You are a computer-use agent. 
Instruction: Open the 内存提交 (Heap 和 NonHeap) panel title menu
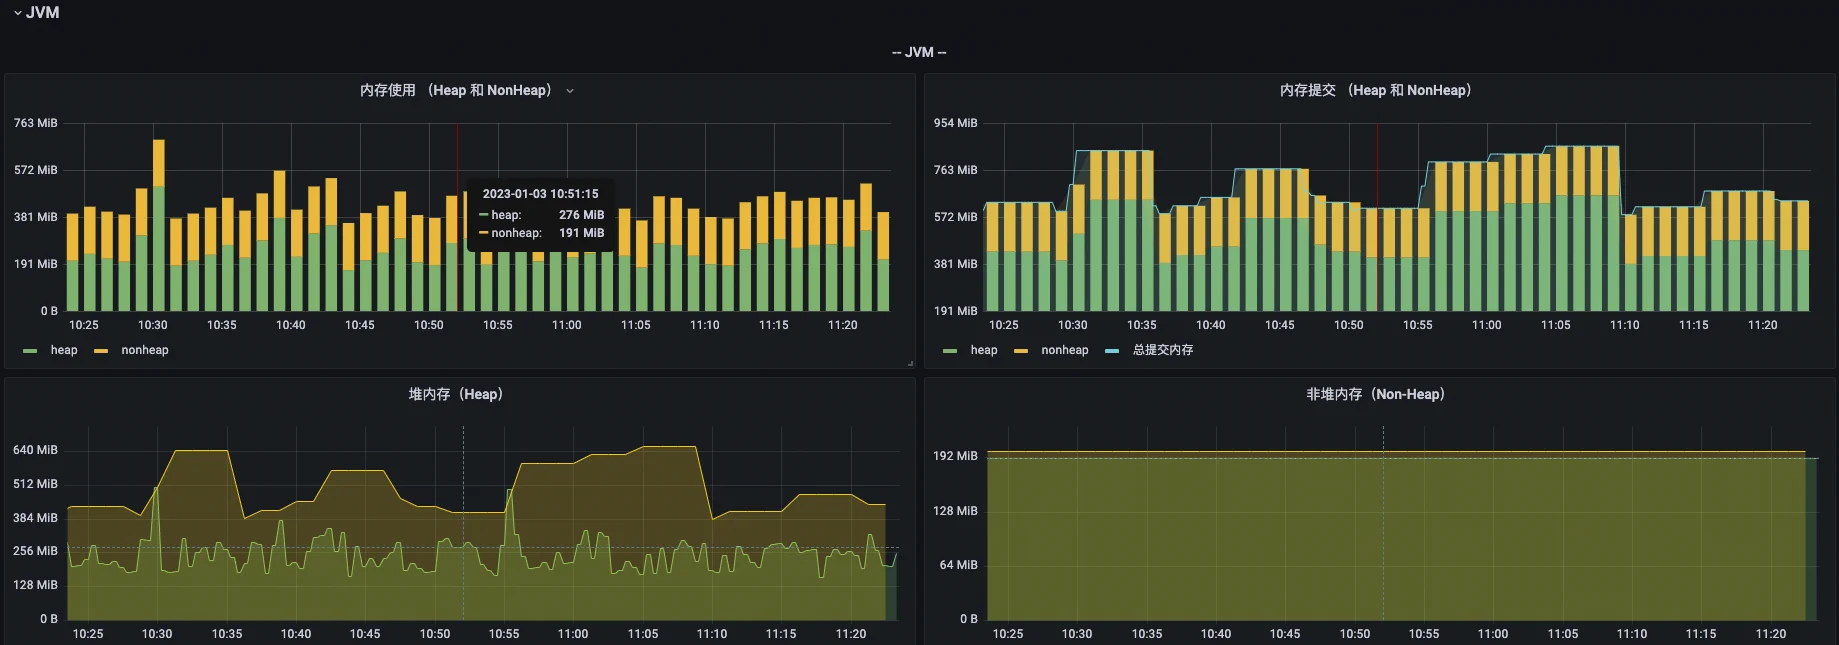point(1375,90)
